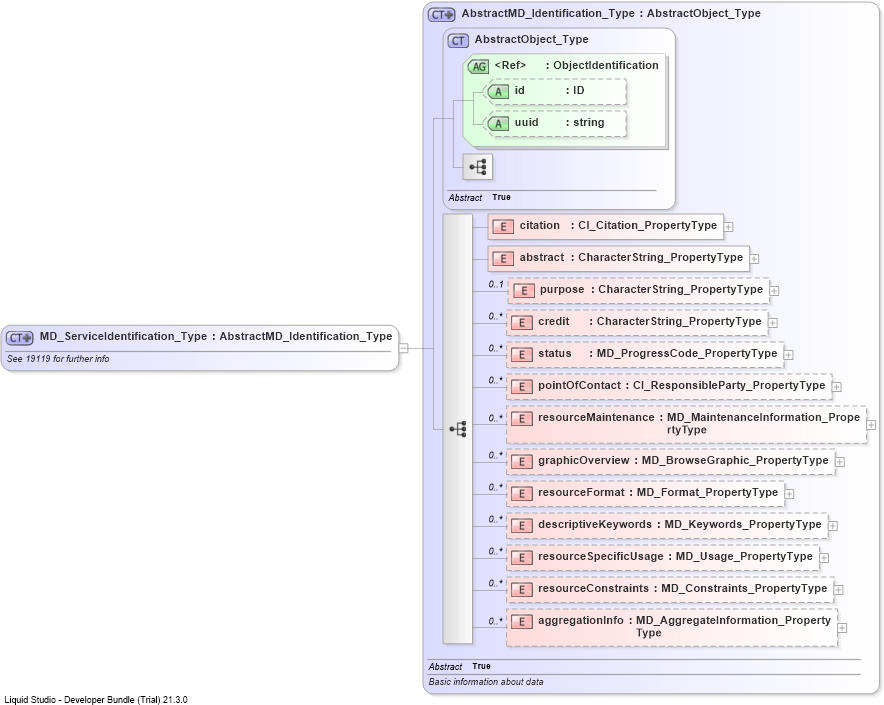The height and width of the screenshot is (705, 884).
Task: Select the MD_ServiceIdentification_Type title text
Action: [216, 337]
